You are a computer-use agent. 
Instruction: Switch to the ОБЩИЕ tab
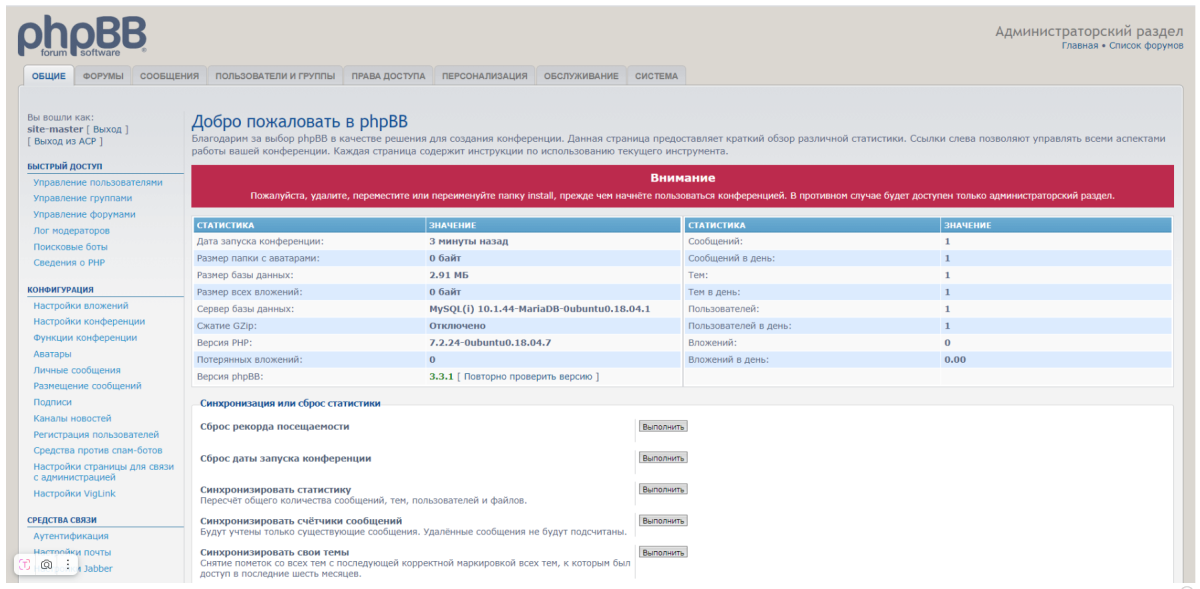point(49,76)
